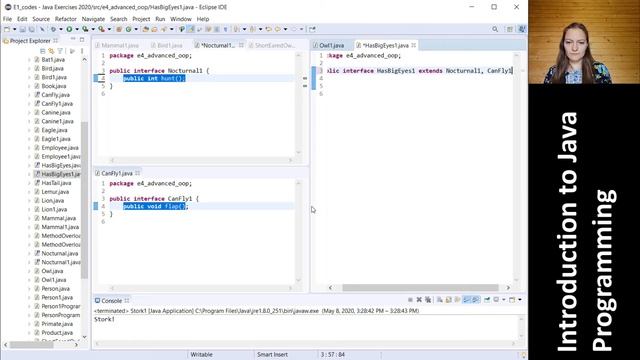The width and height of the screenshot is (640, 360).
Task: Toggle Mark Occurrences toolbar button
Action: pos(191,29)
